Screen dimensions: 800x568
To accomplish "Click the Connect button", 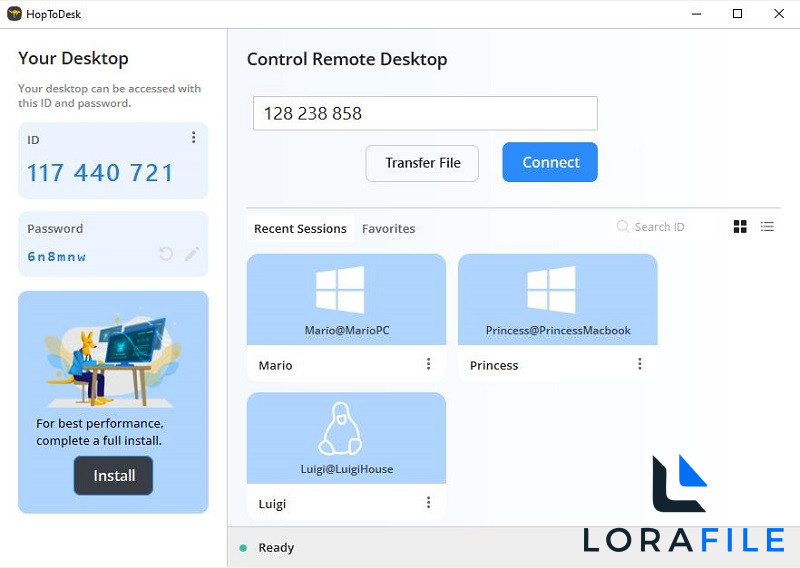I will pos(550,162).
